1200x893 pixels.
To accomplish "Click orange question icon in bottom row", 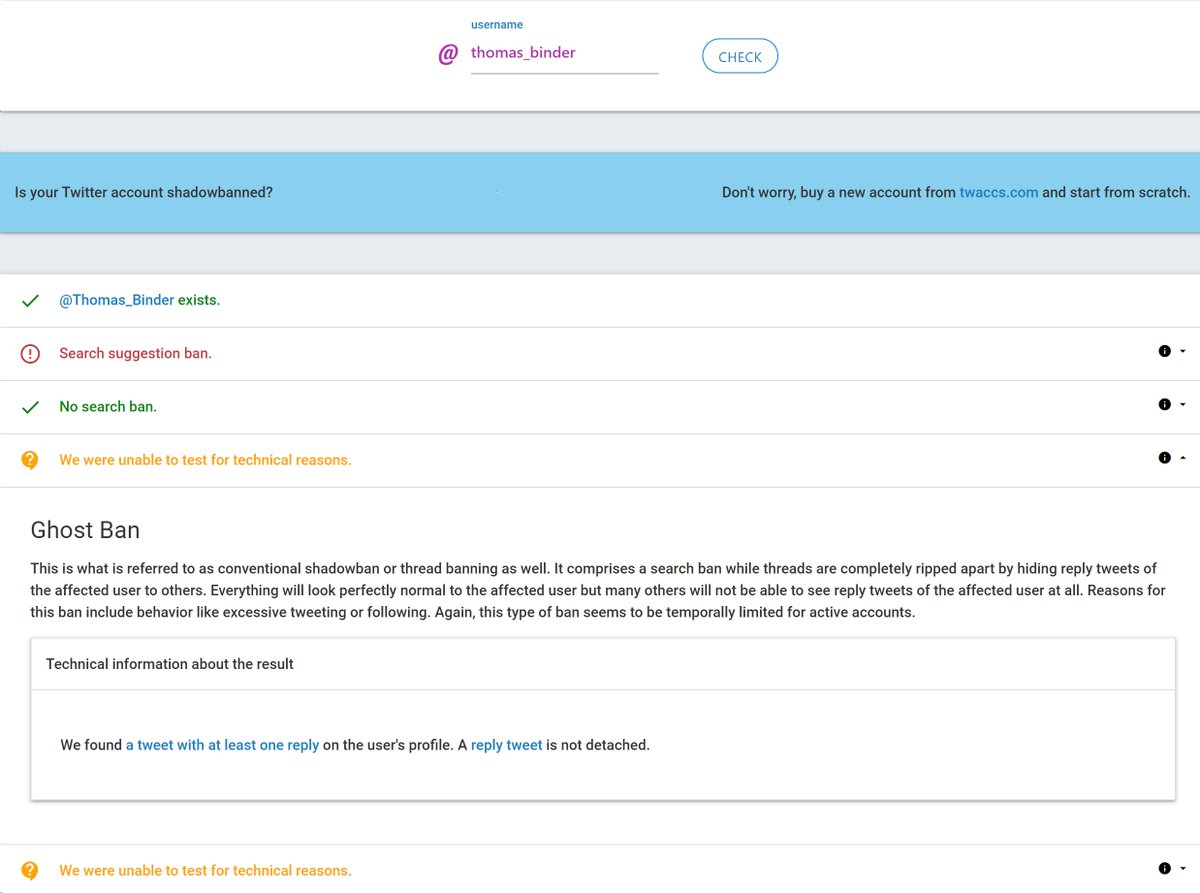I will [30, 871].
